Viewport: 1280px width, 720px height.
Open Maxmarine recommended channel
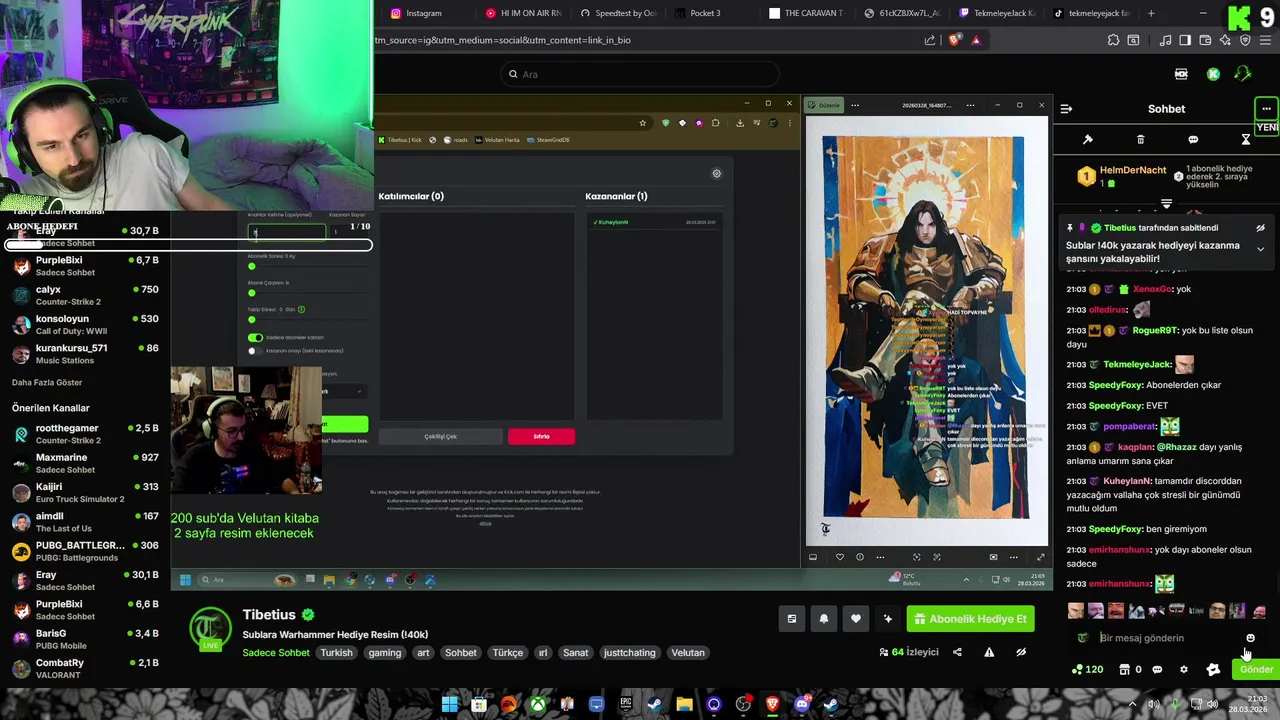[85, 463]
